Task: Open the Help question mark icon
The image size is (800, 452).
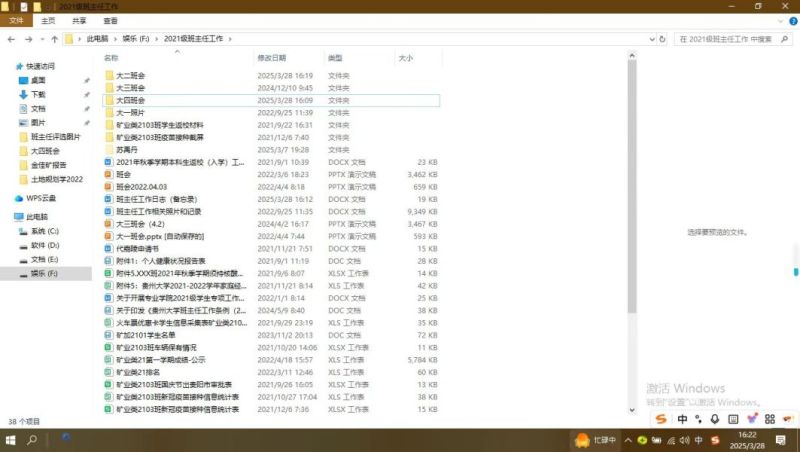Action: [793, 21]
